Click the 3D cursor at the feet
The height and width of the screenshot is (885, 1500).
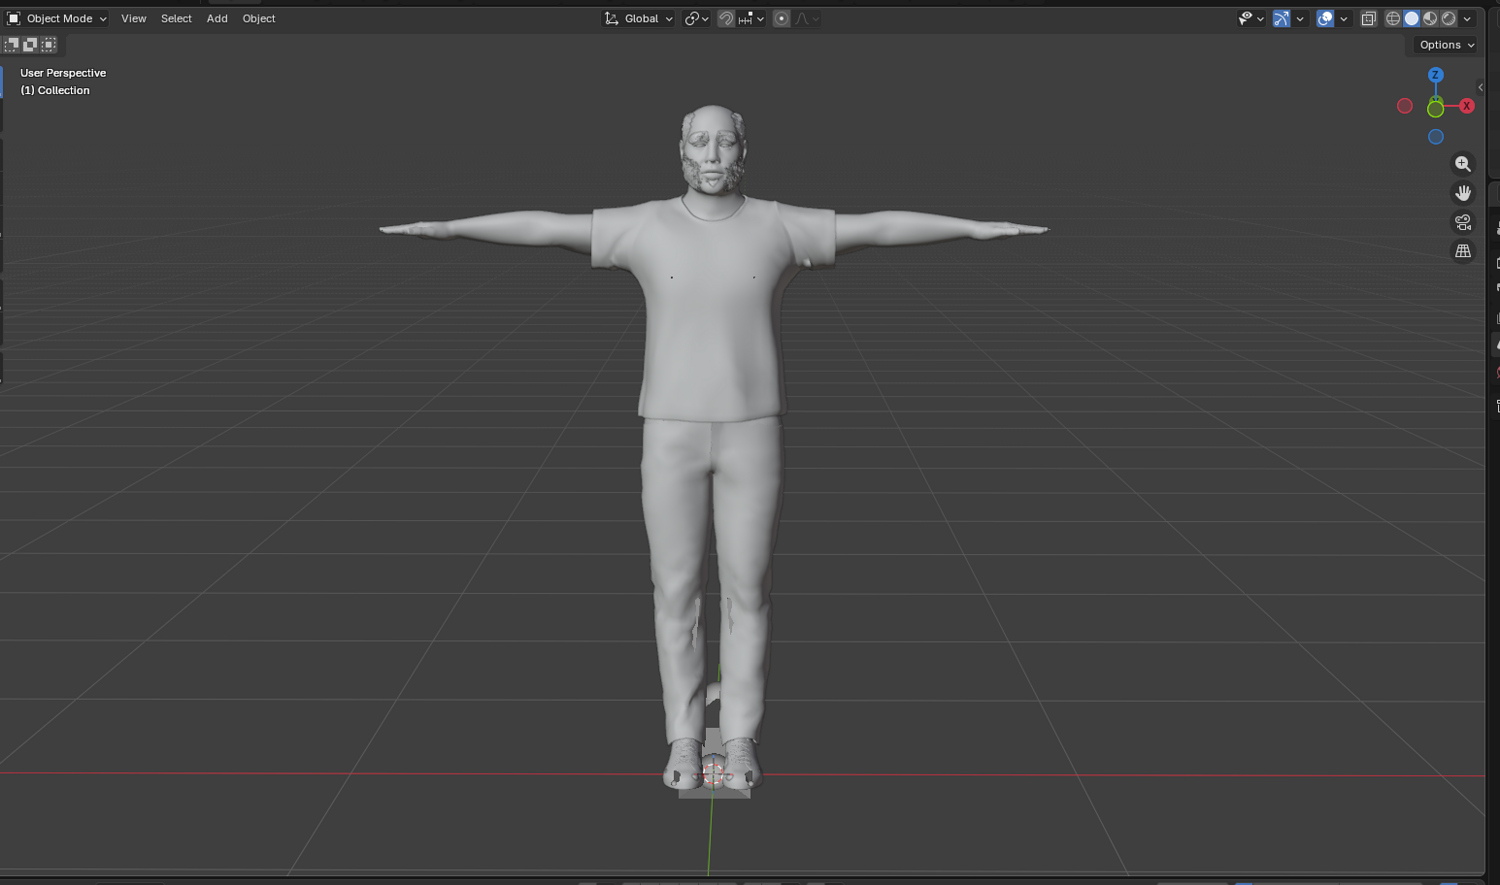coord(713,772)
